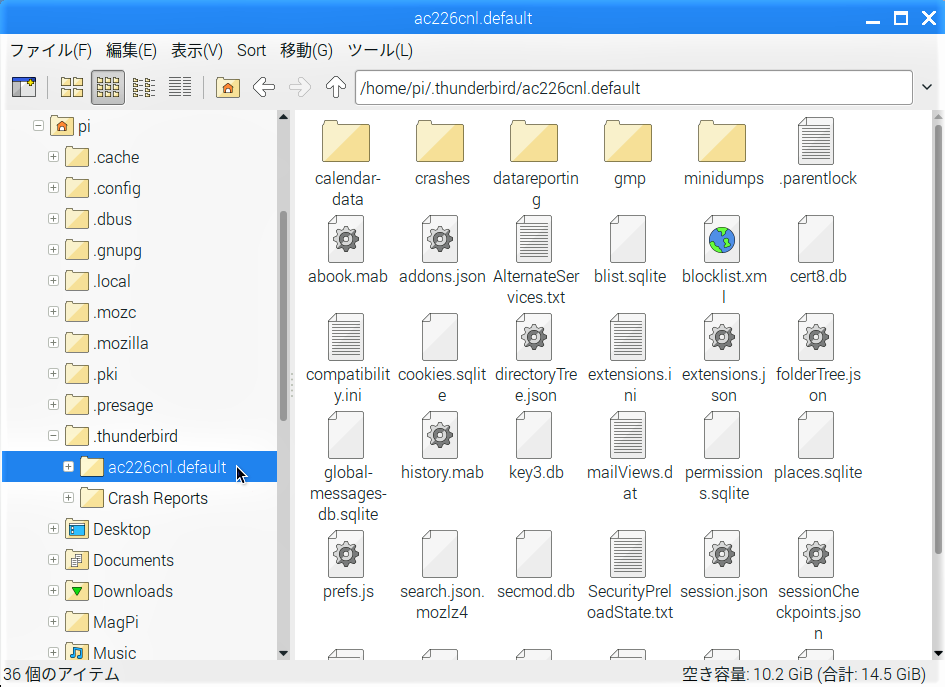Select .local in the folder tree
Image resolution: width=945 pixels, height=687 pixels.
[x=112, y=281]
